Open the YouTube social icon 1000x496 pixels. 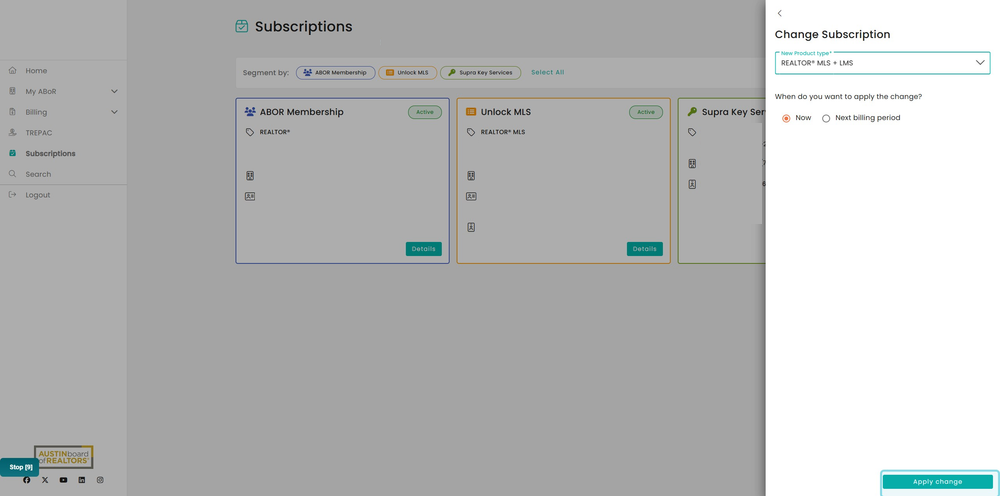tap(63, 480)
